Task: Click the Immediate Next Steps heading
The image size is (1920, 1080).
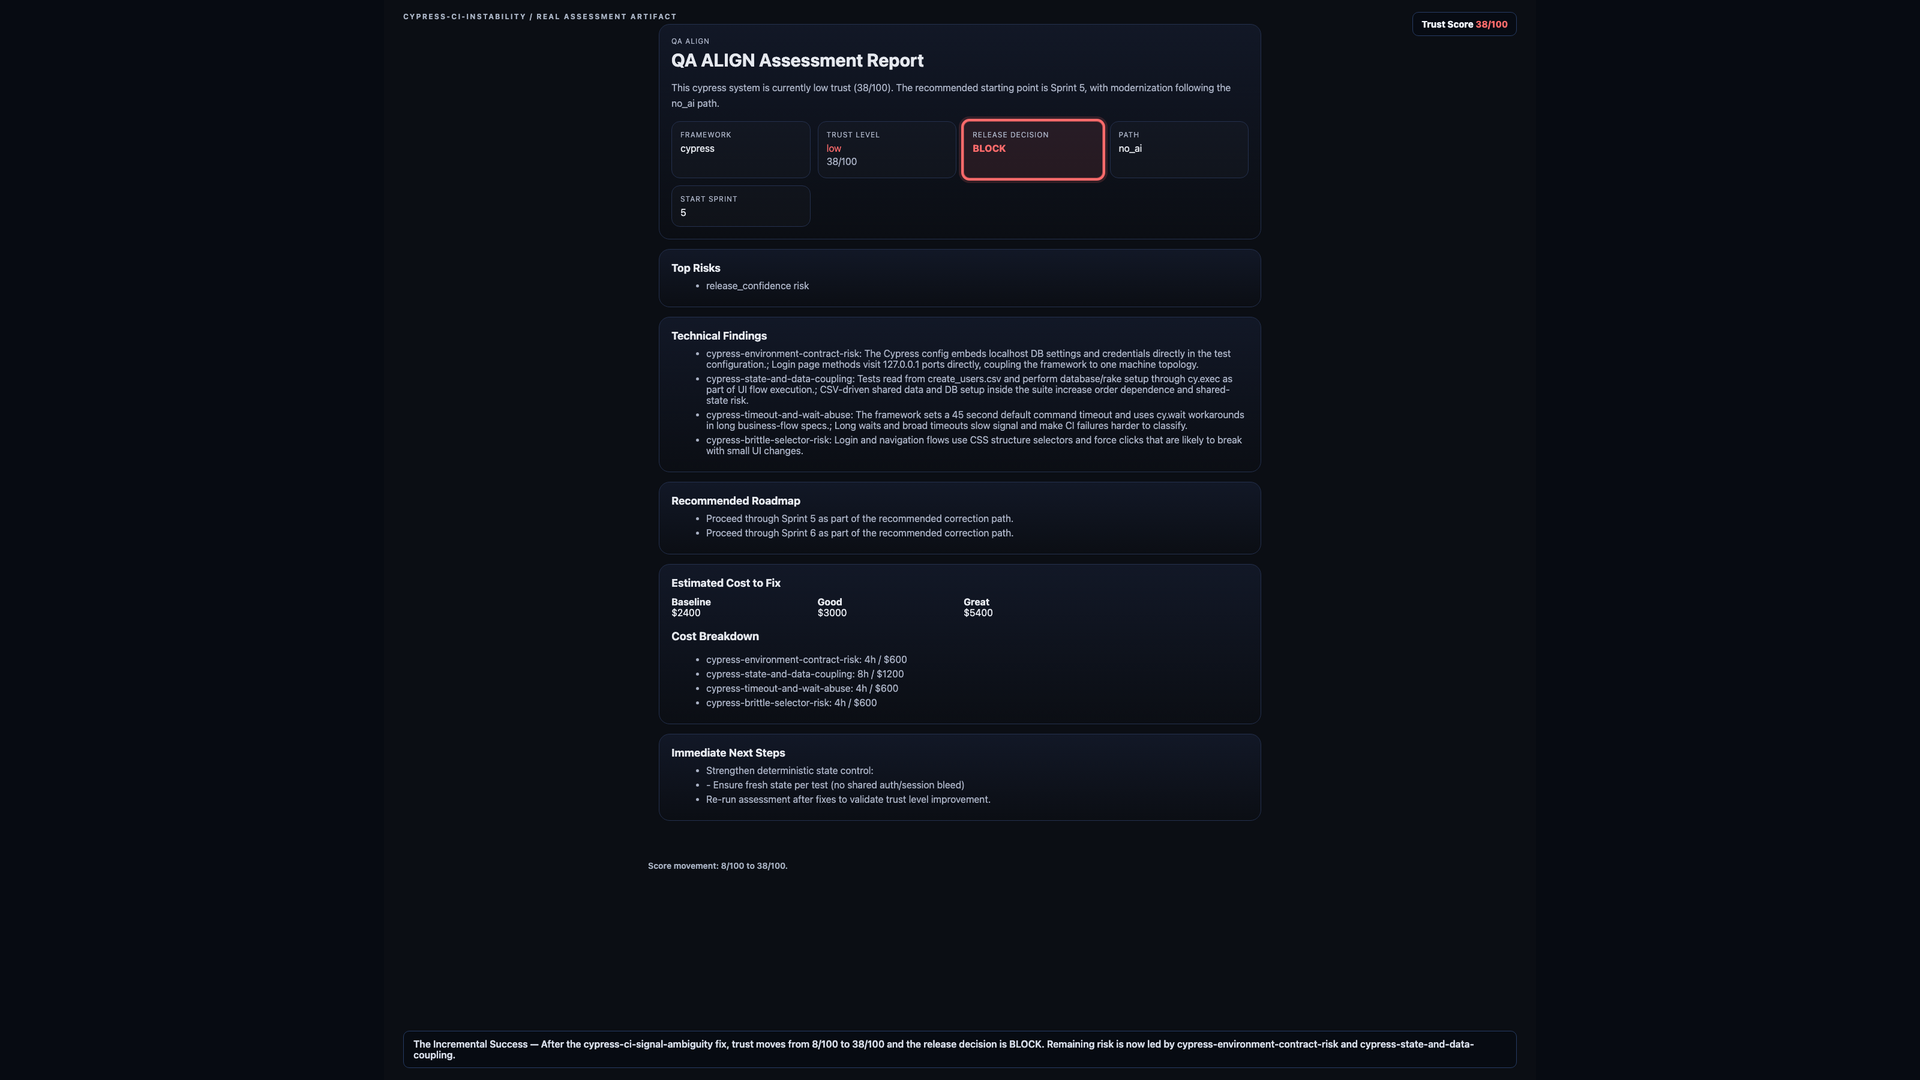Action: click(x=728, y=753)
